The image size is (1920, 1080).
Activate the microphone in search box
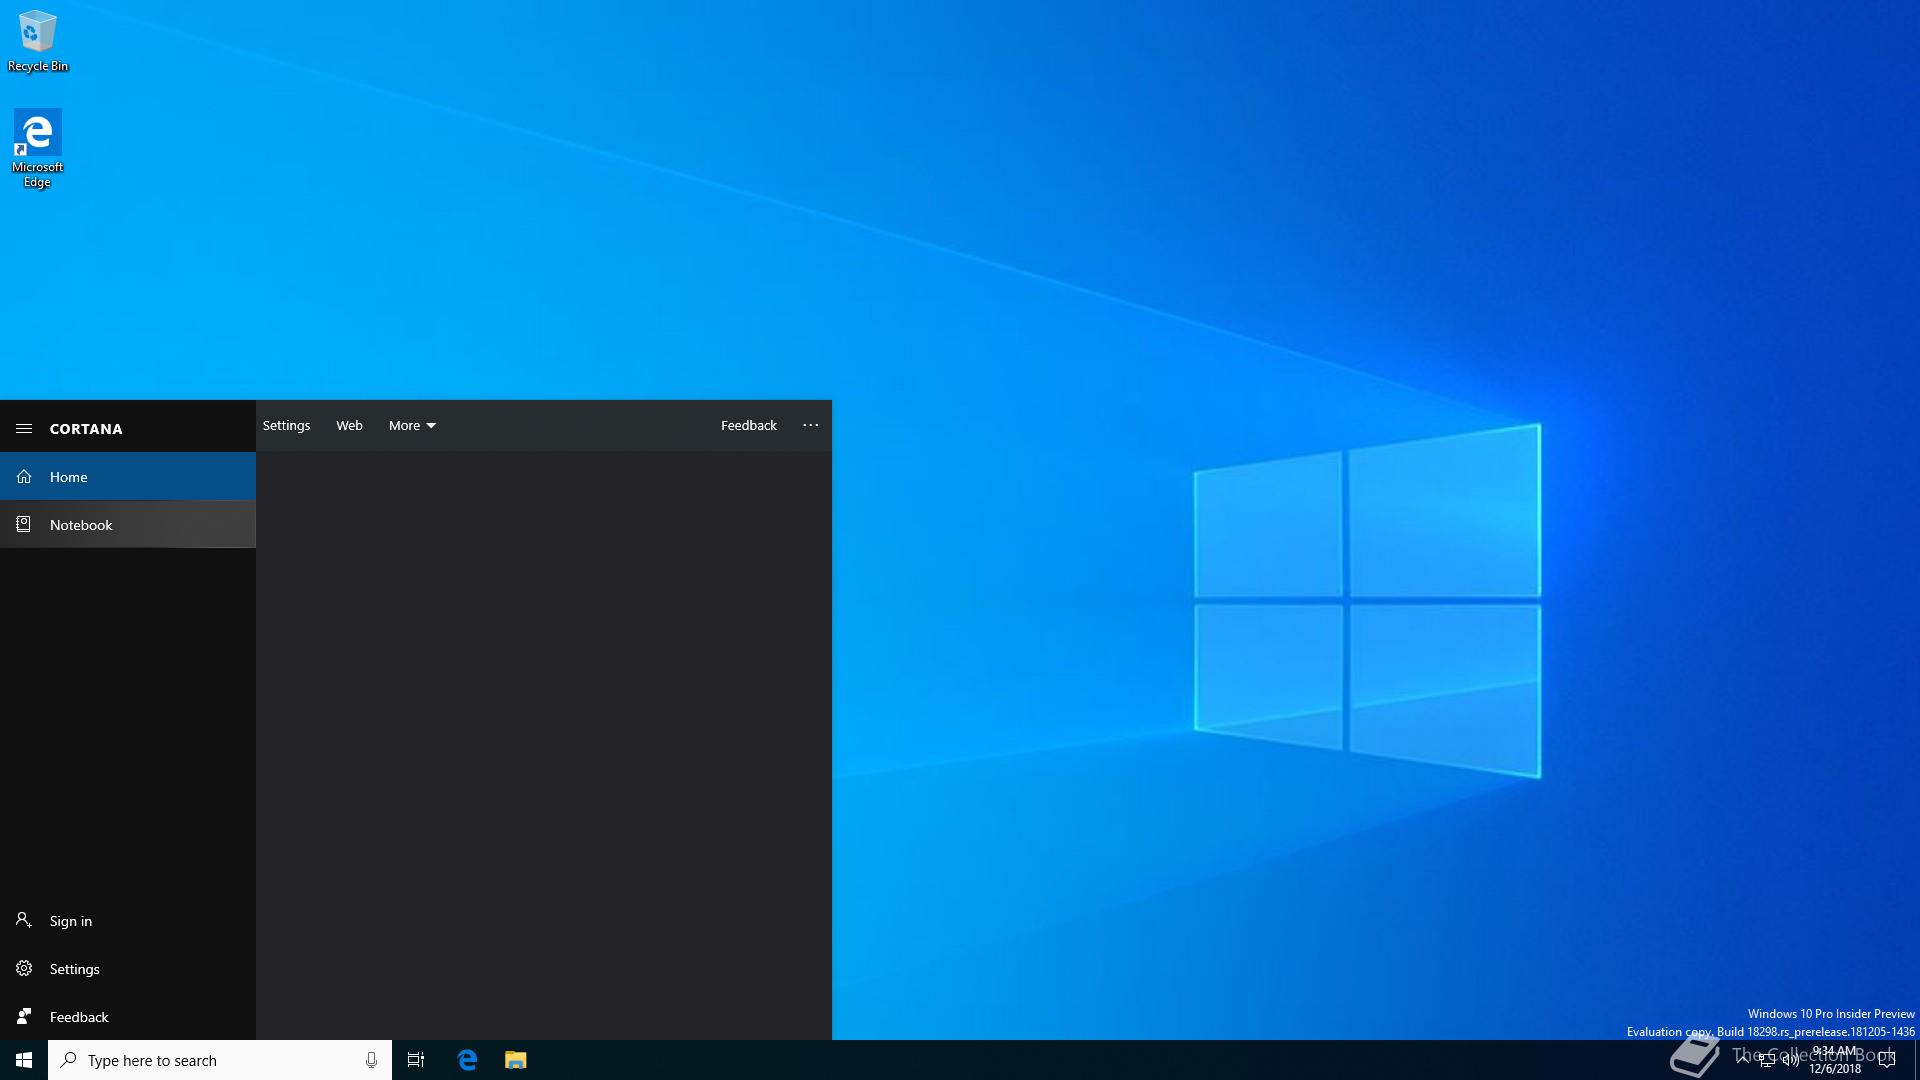371,1060
